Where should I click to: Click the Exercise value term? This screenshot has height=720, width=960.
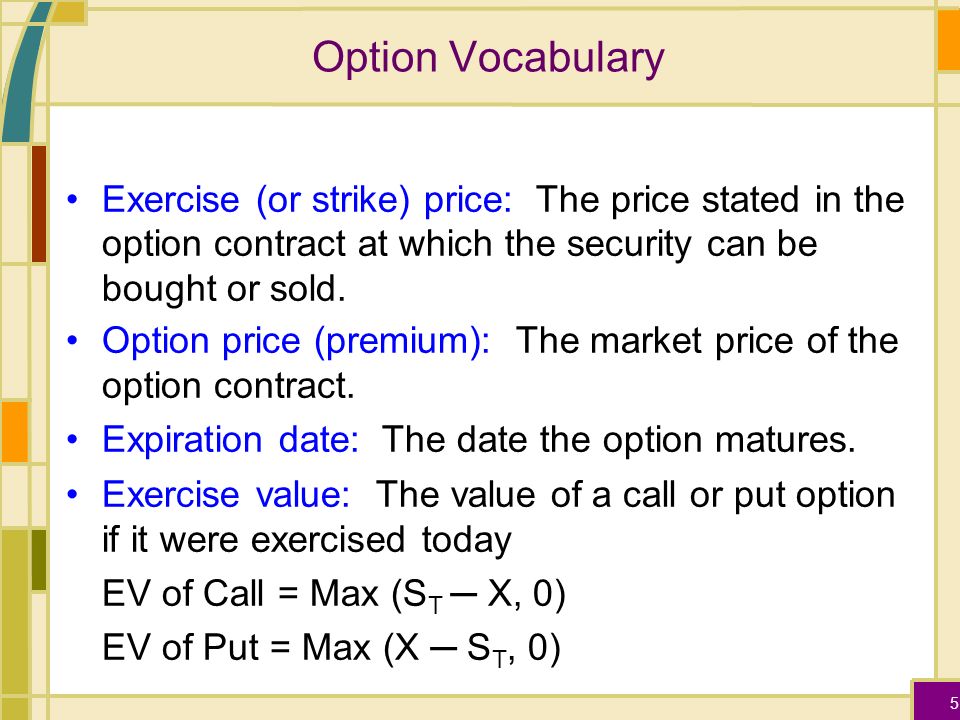pyautogui.click(x=226, y=494)
